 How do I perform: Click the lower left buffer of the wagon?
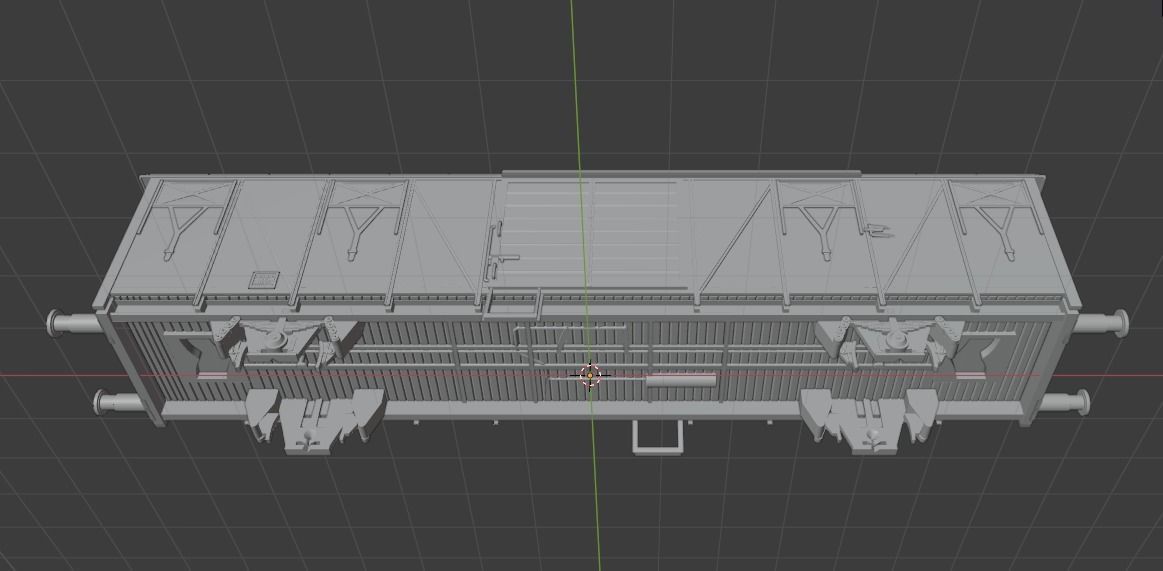[x=119, y=403]
